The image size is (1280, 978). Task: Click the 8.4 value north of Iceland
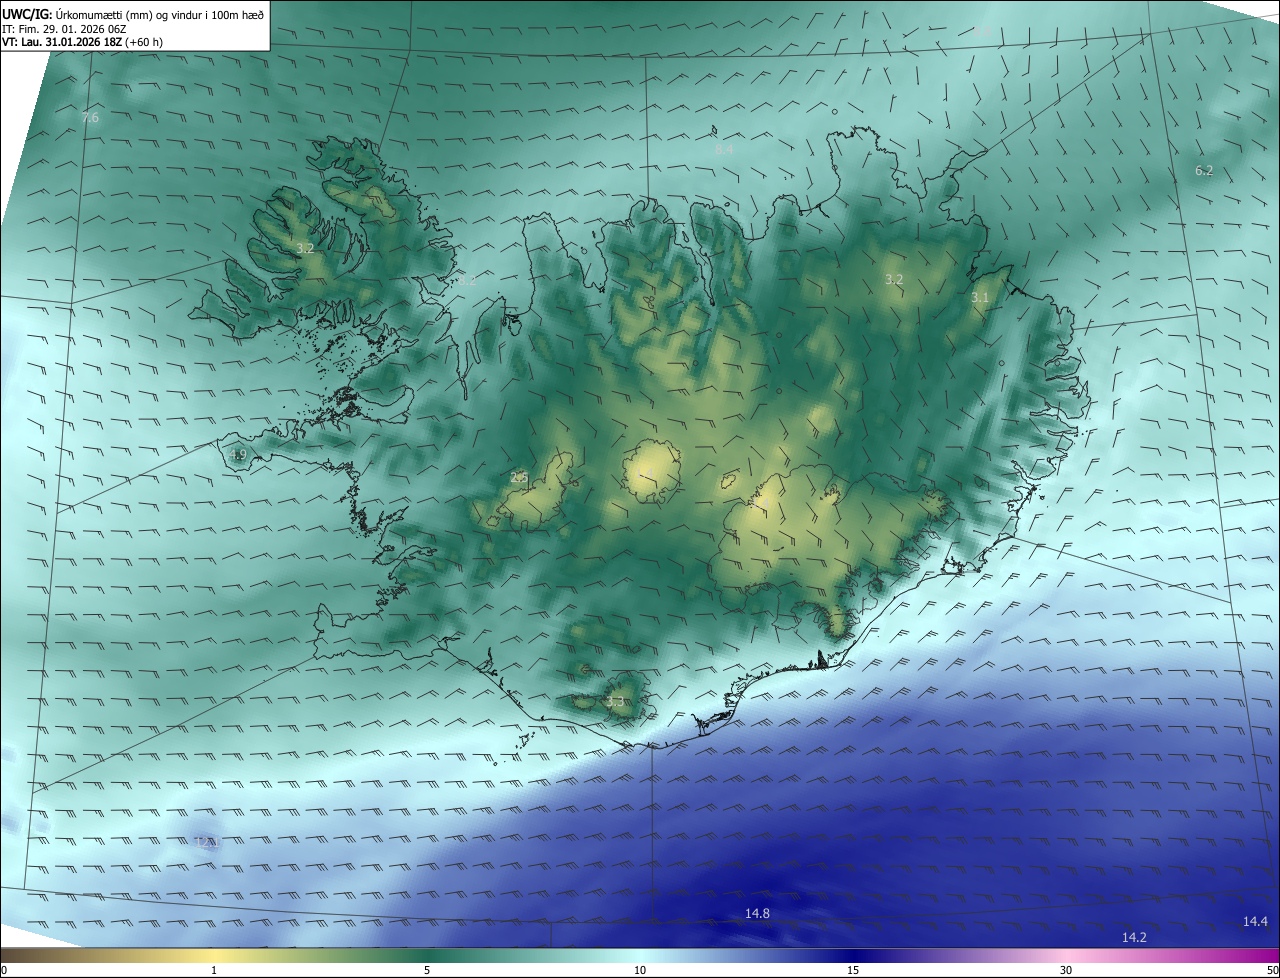point(724,149)
